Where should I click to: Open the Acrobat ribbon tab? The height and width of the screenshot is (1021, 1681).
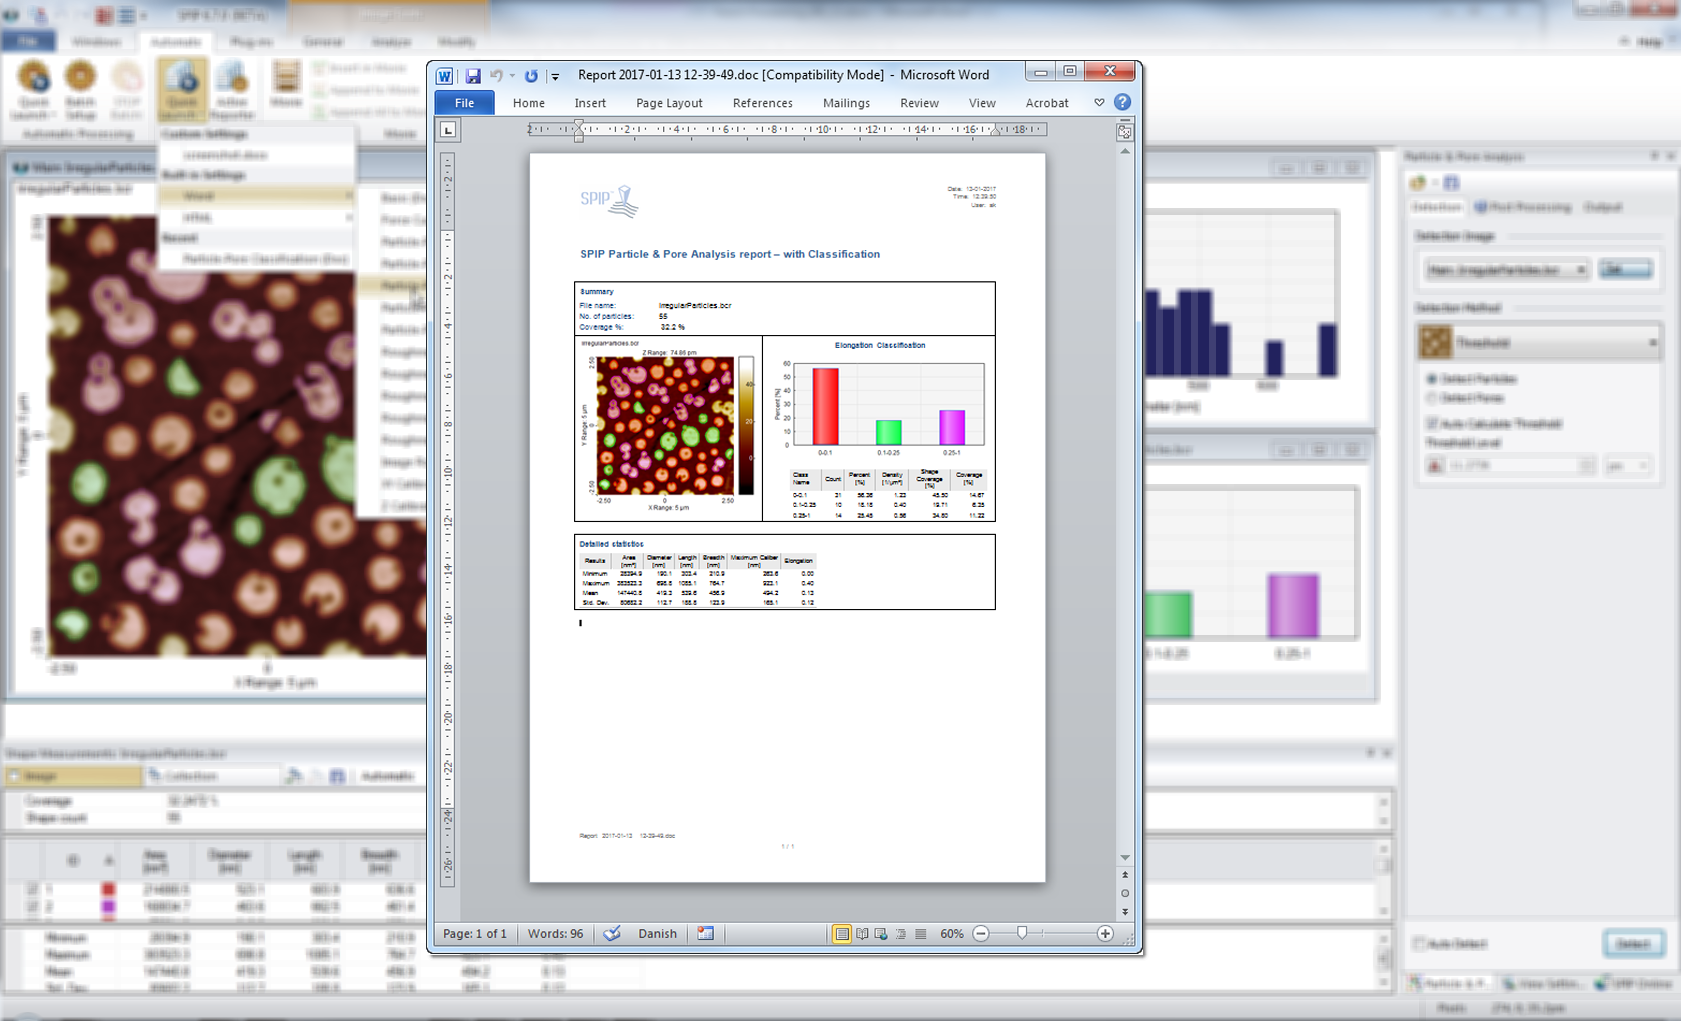click(1047, 103)
